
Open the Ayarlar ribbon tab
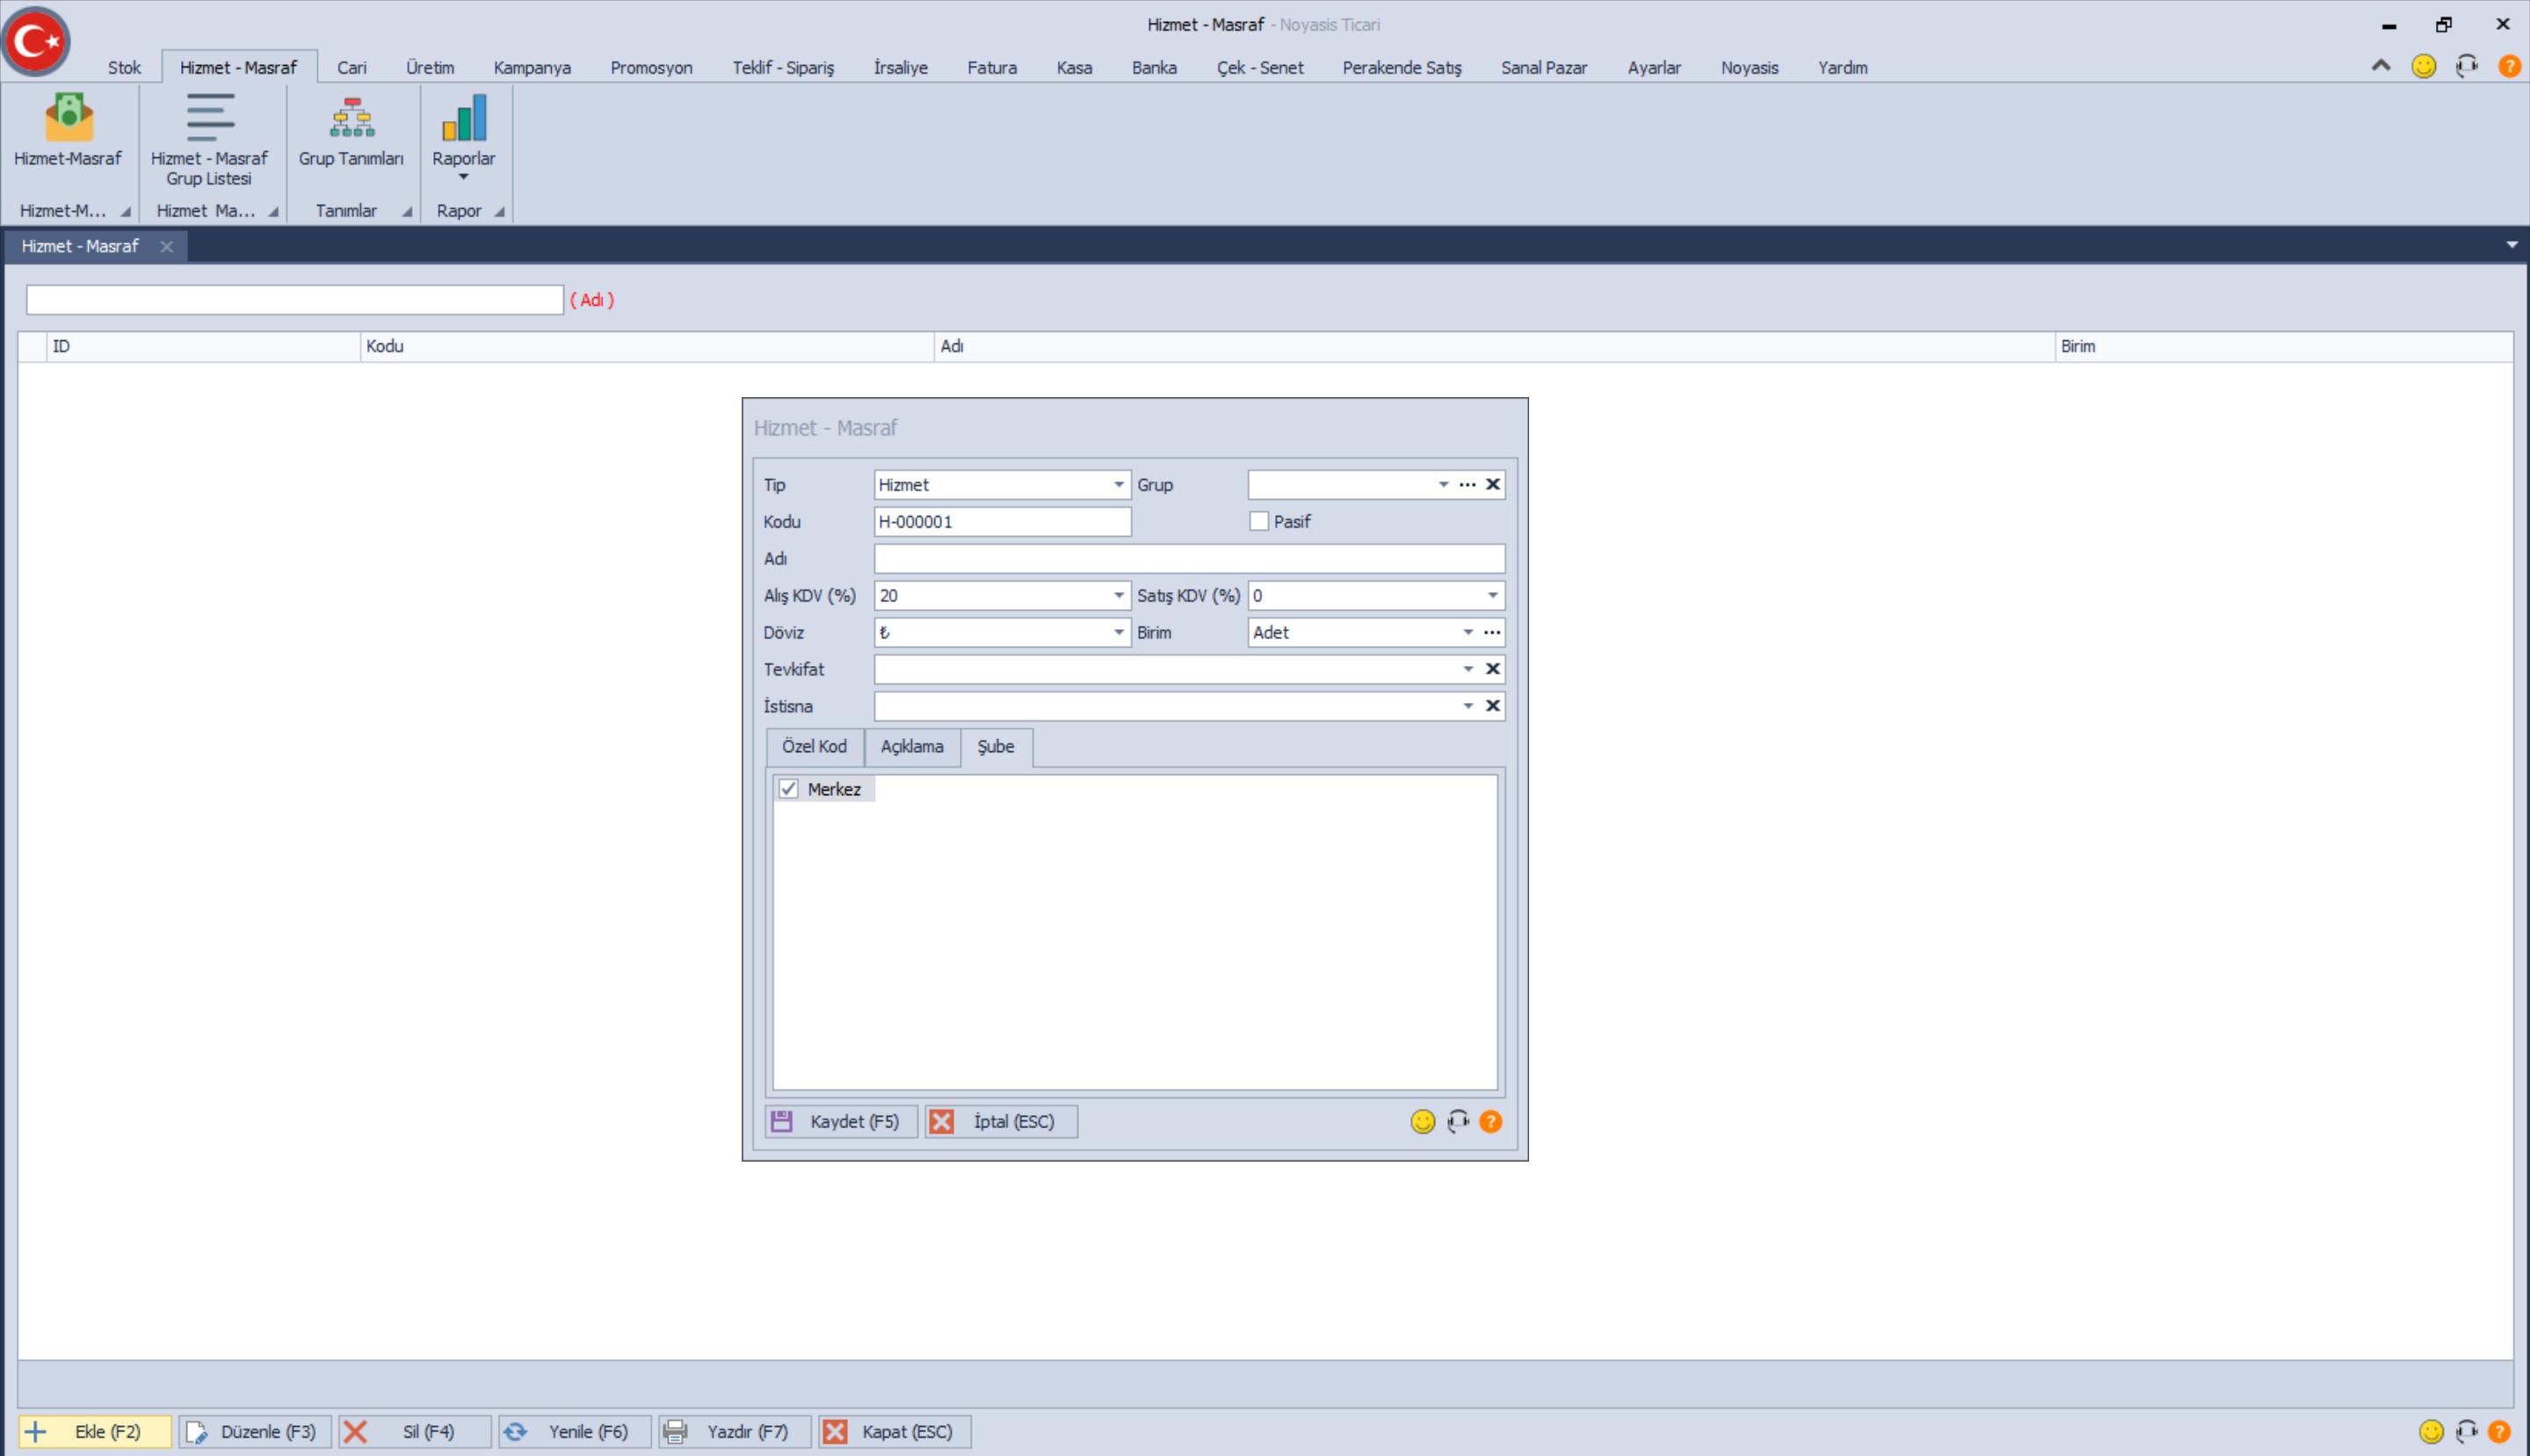coord(1653,67)
